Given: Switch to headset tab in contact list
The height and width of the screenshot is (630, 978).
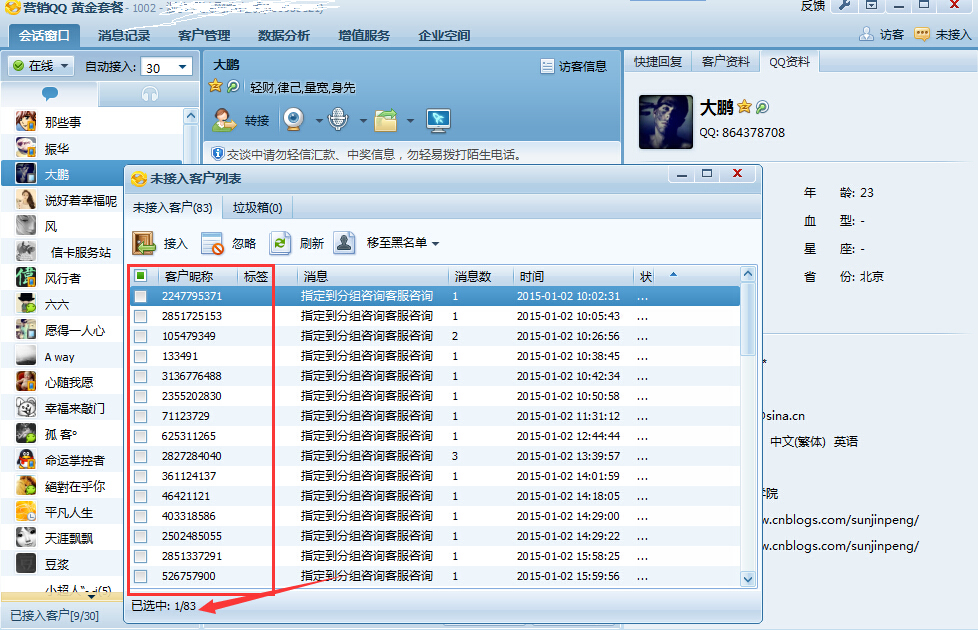Looking at the screenshot, I should pyautogui.click(x=150, y=94).
